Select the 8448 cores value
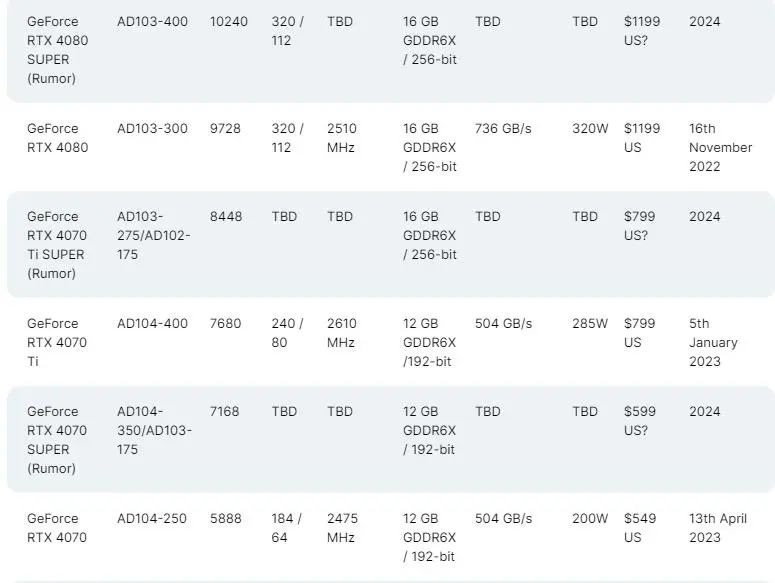The height and width of the screenshot is (583, 775). pyautogui.click(x=225, y=216)
